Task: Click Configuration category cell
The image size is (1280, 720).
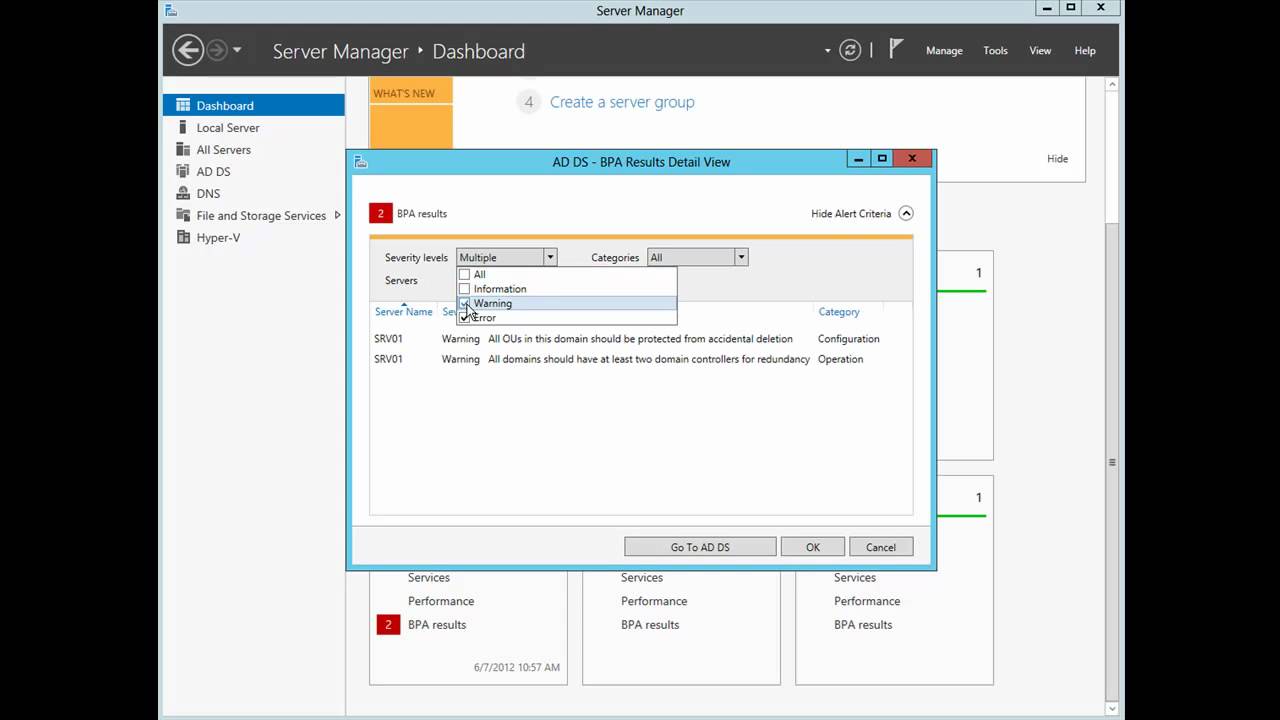Action: click(x=849, y=339)
